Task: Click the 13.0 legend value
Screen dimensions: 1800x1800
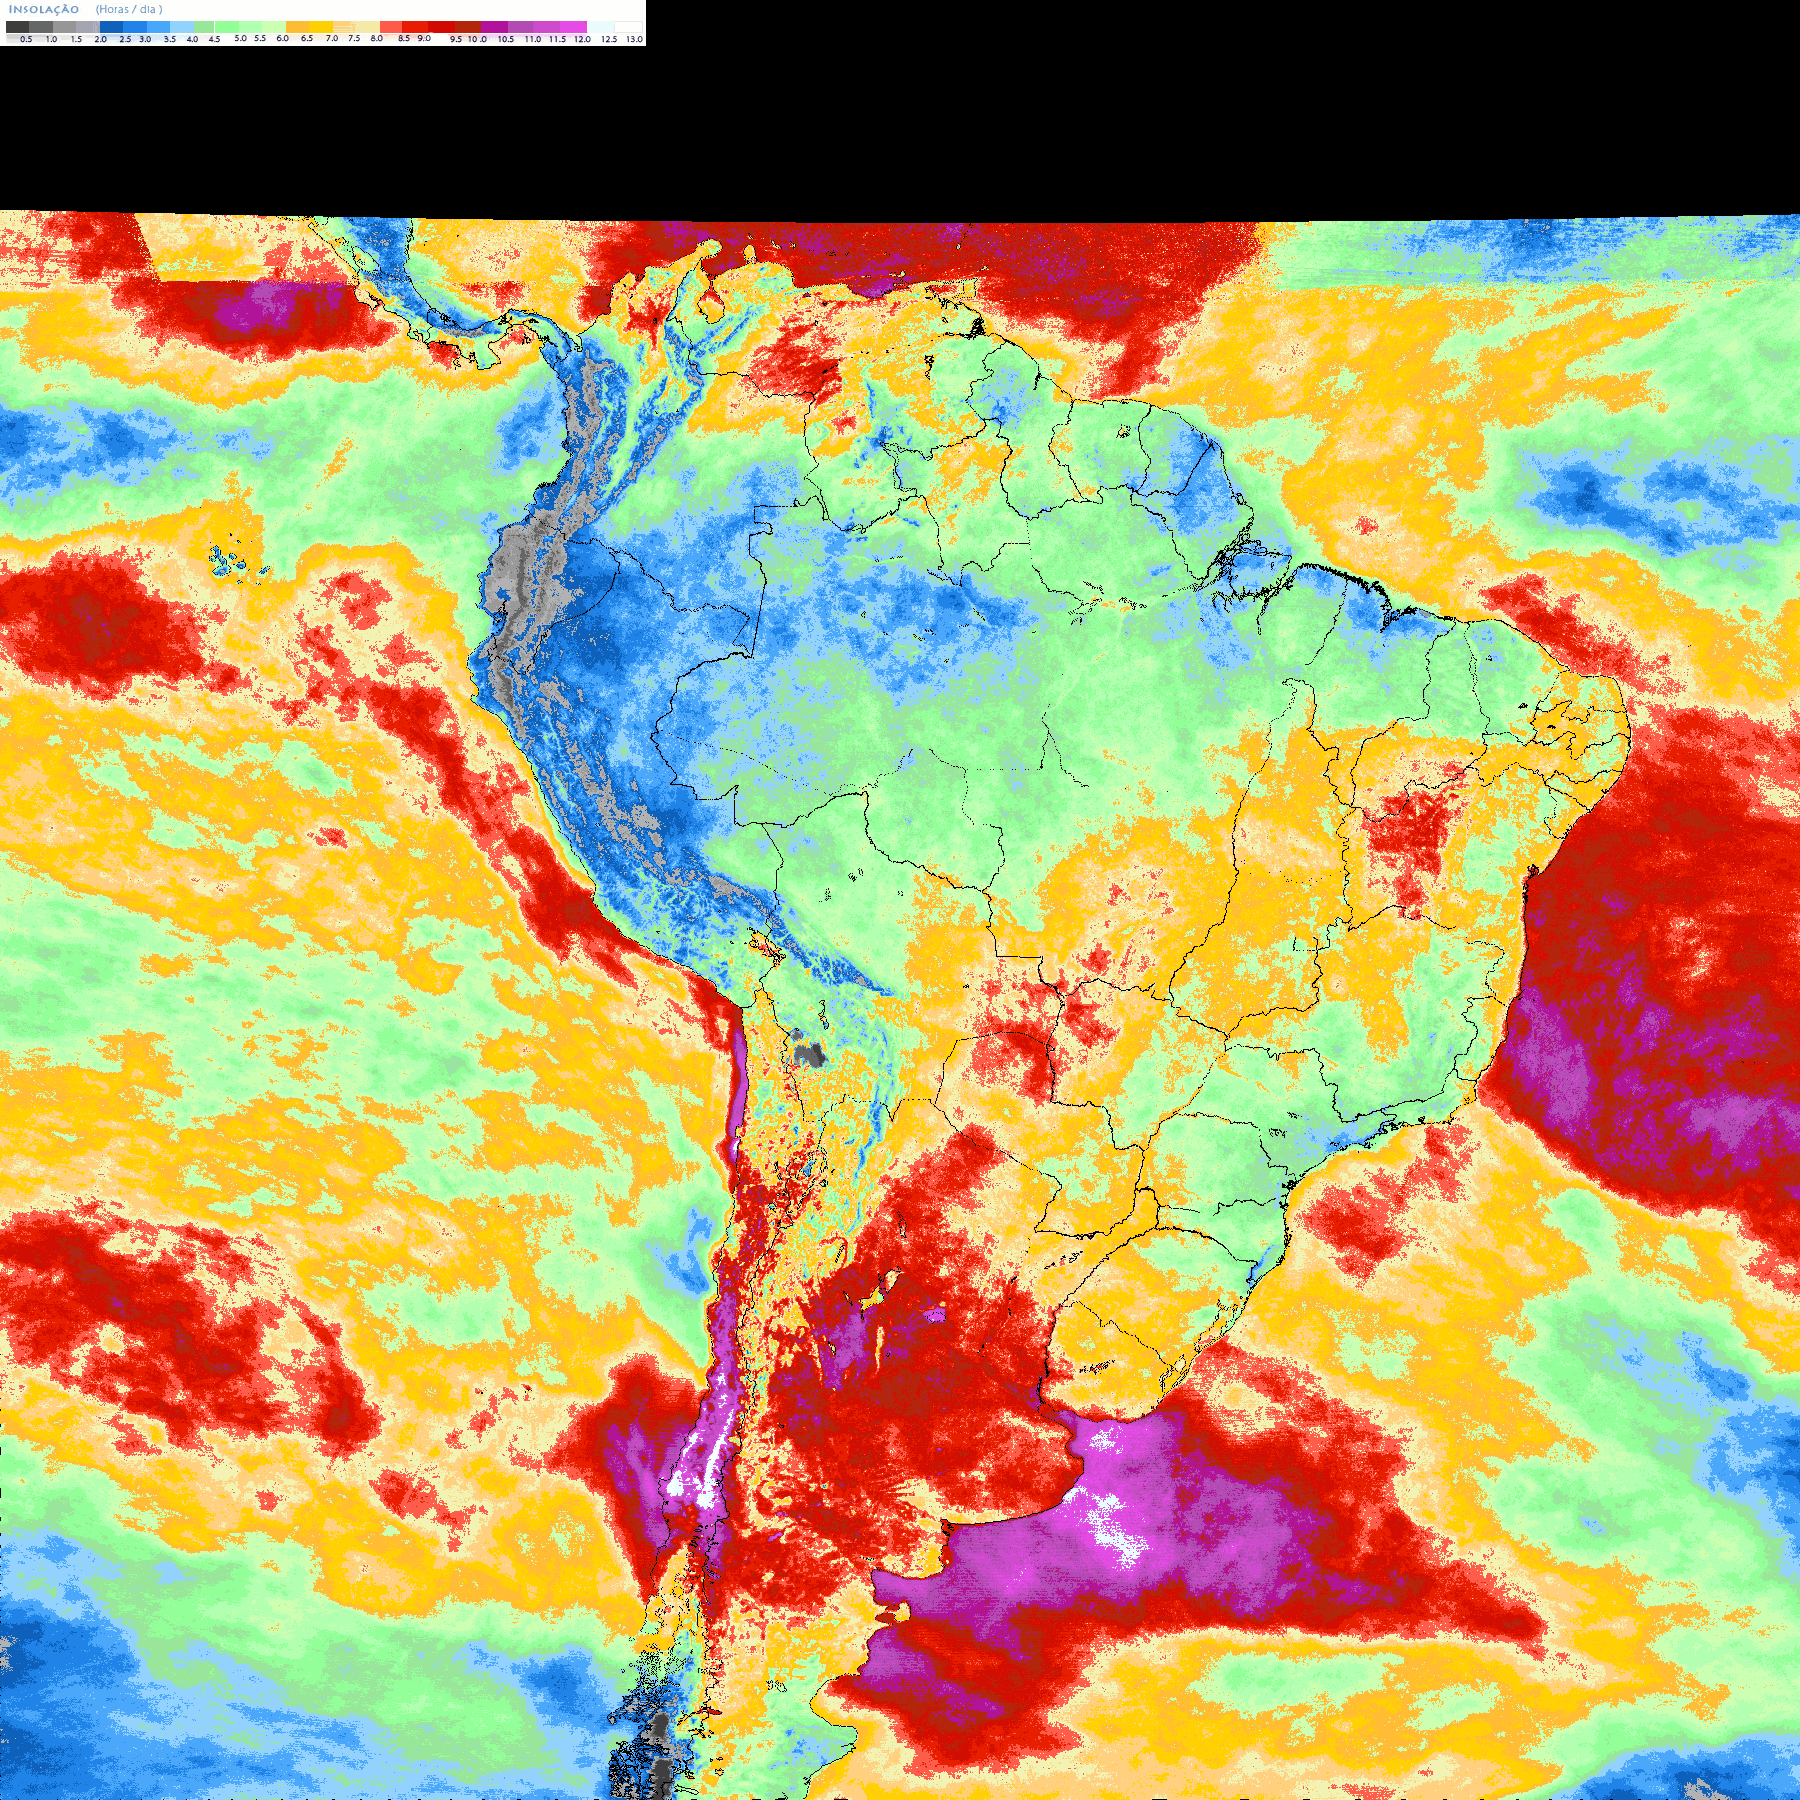Action: (x=635, y=39)
